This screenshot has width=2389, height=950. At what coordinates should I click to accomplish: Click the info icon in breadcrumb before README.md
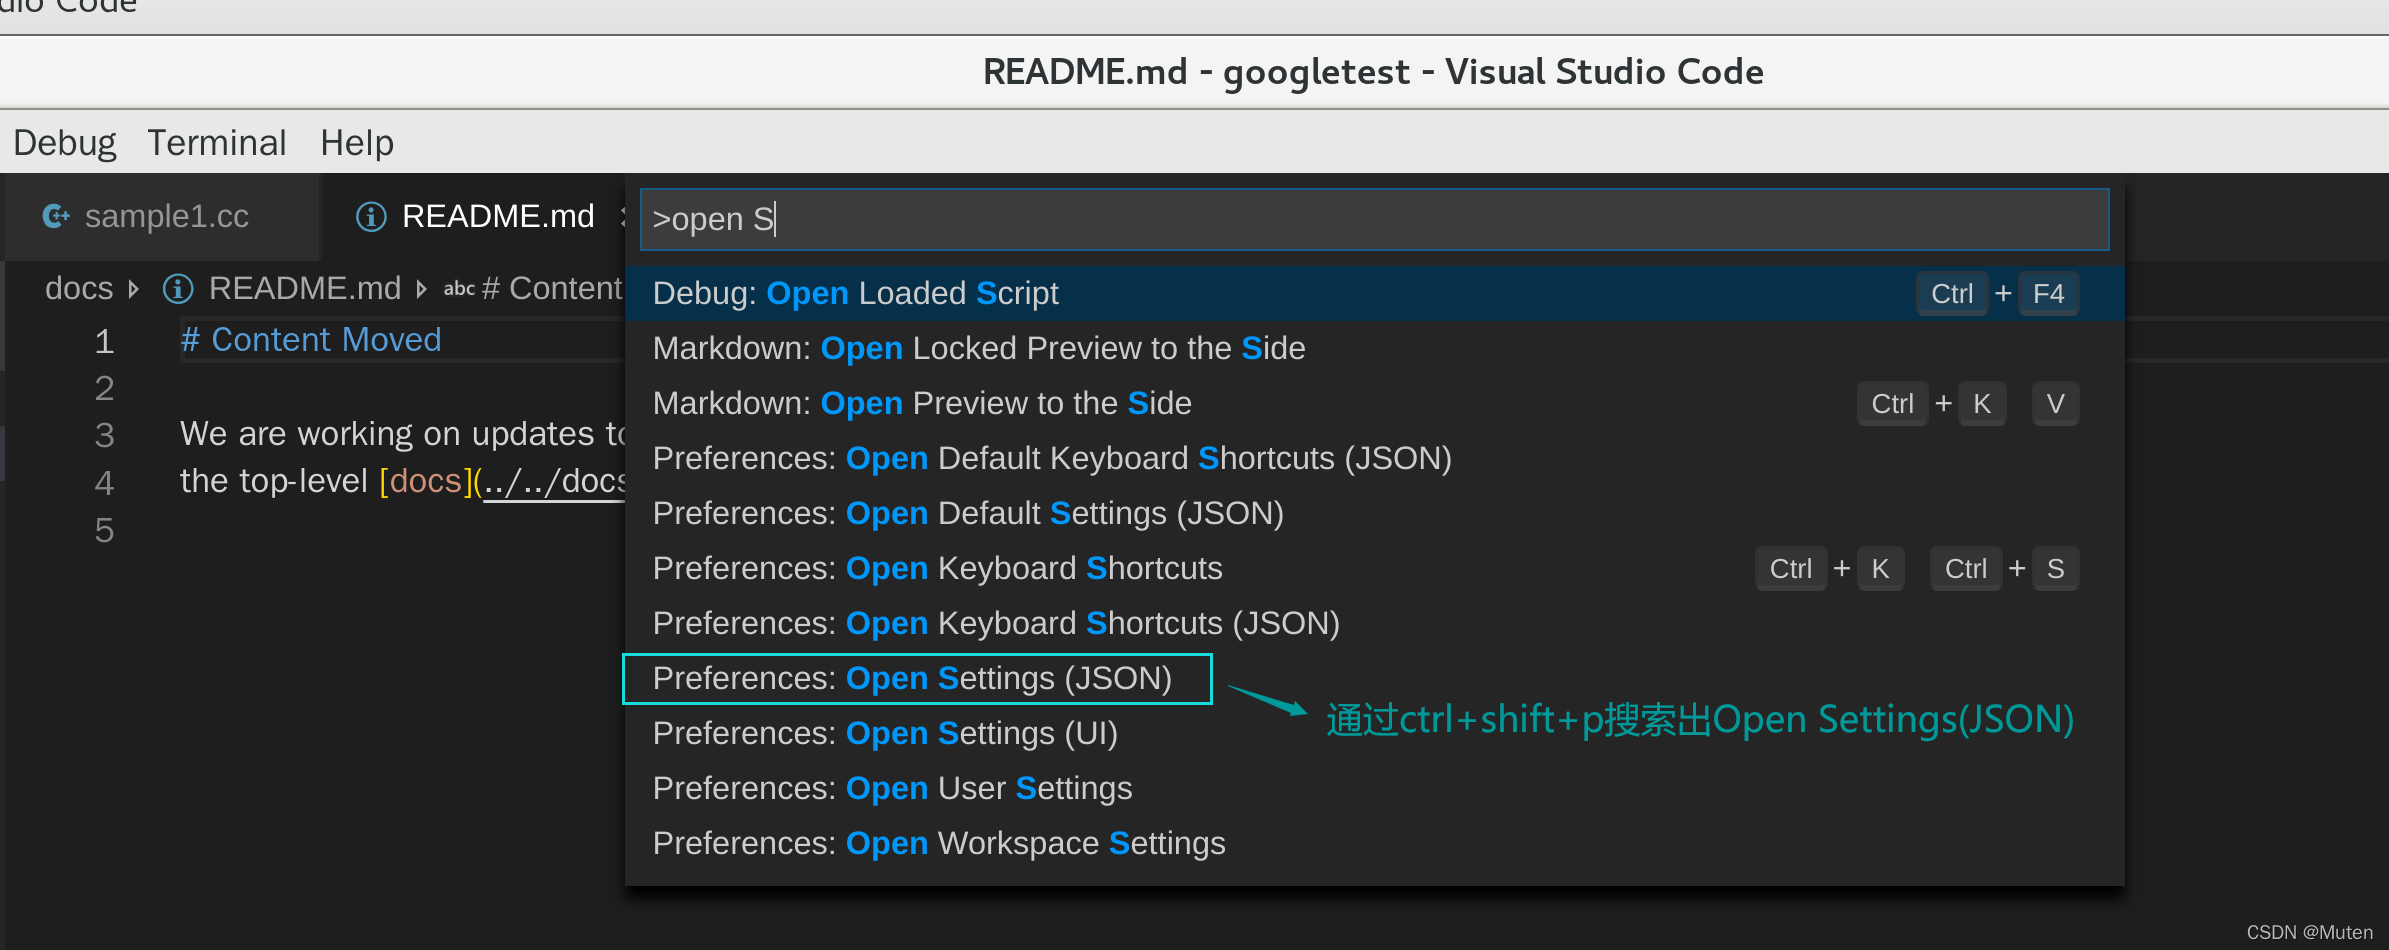click(178, 289)
